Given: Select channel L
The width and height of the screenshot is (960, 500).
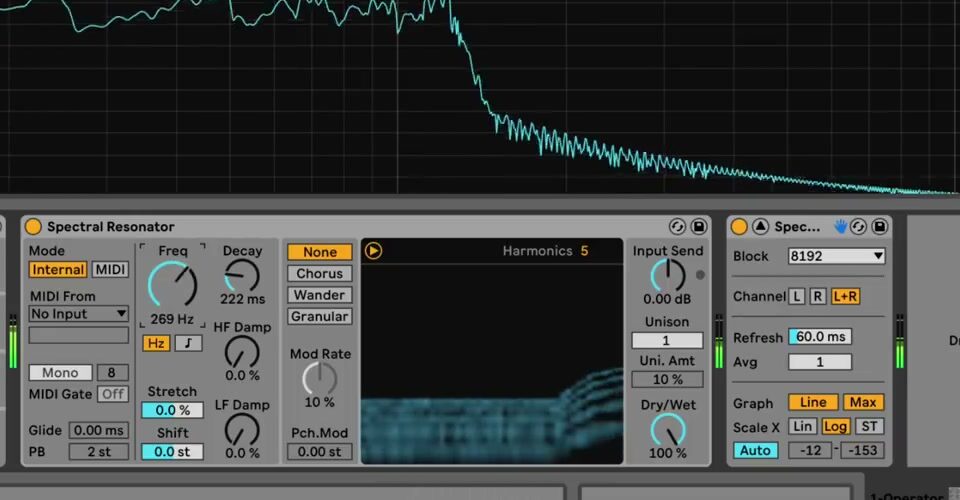Looking at the screenshot, I should click(x=797, y=297).
